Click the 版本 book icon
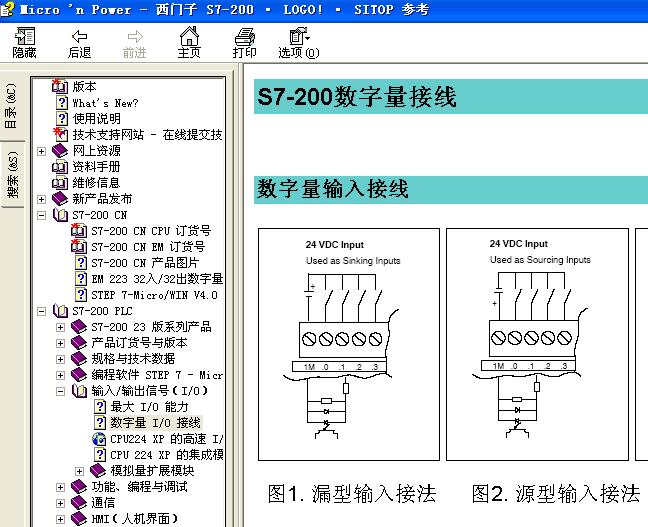The width and height of the screenshot is (648, 527). (60, 86)
